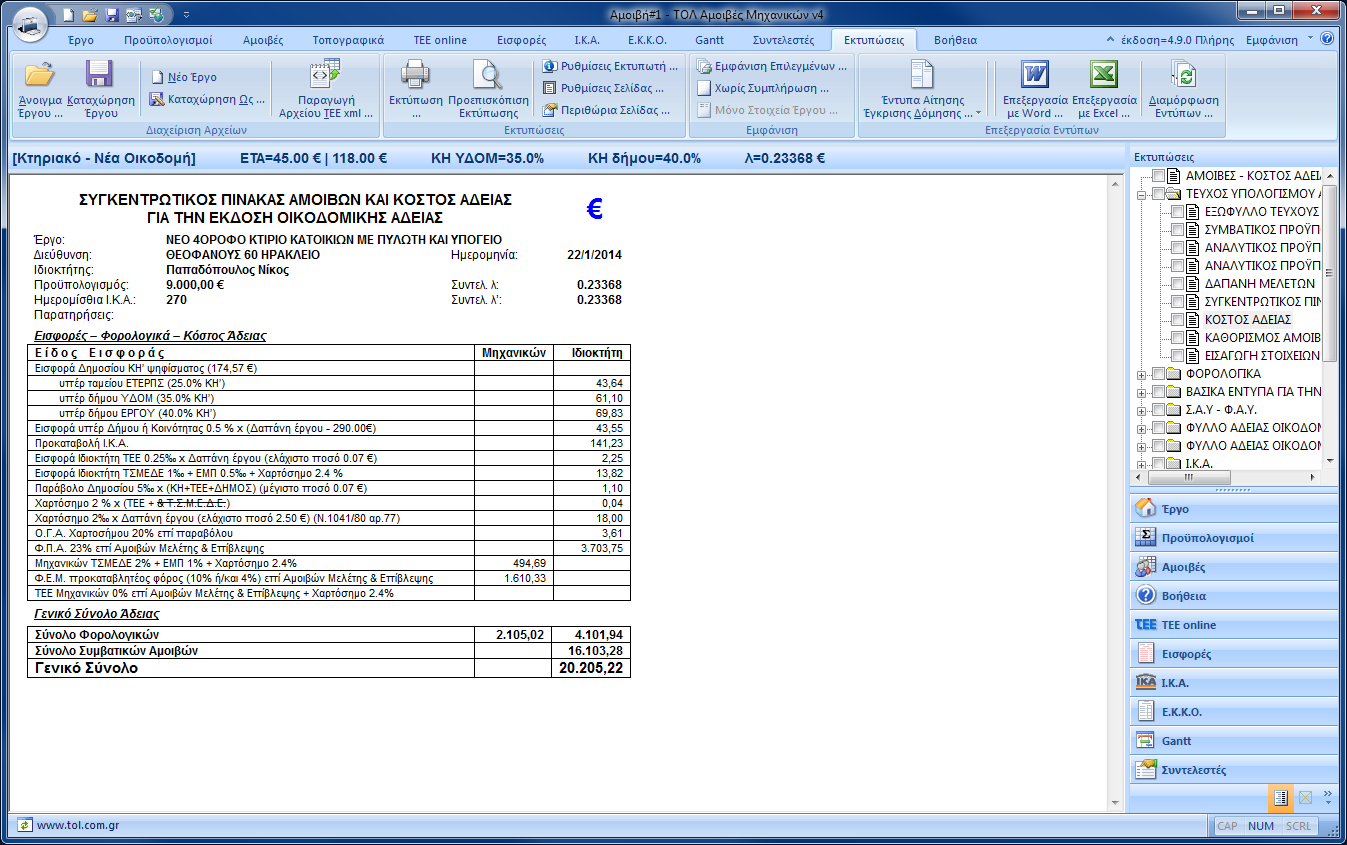Open the Εμφάνιση dropdown at top right
The height and width of the screenshot is (845, 1347).
(x=1280, y=40)
